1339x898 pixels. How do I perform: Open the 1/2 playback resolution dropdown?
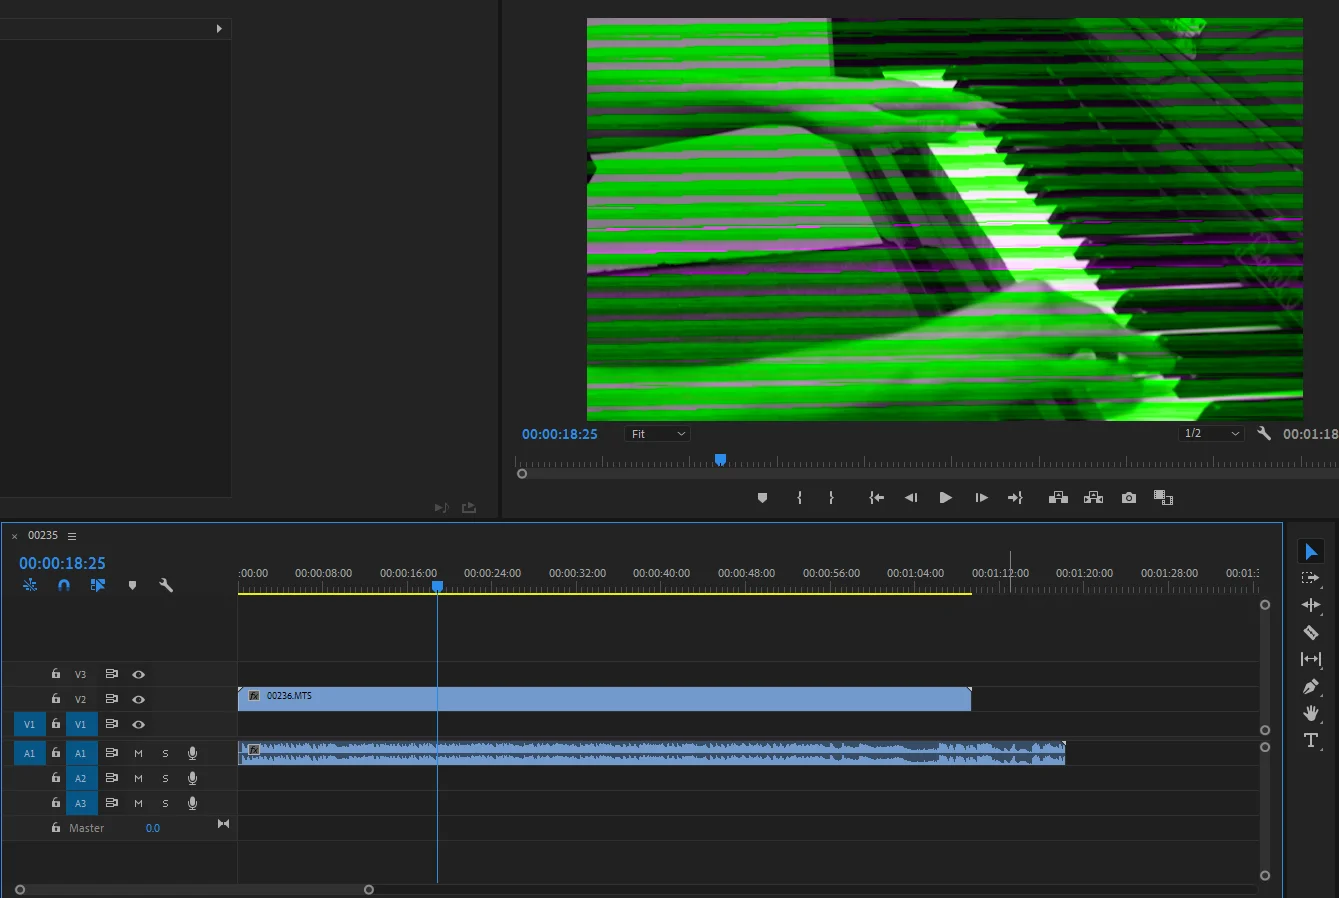(x=1210, y=434)
